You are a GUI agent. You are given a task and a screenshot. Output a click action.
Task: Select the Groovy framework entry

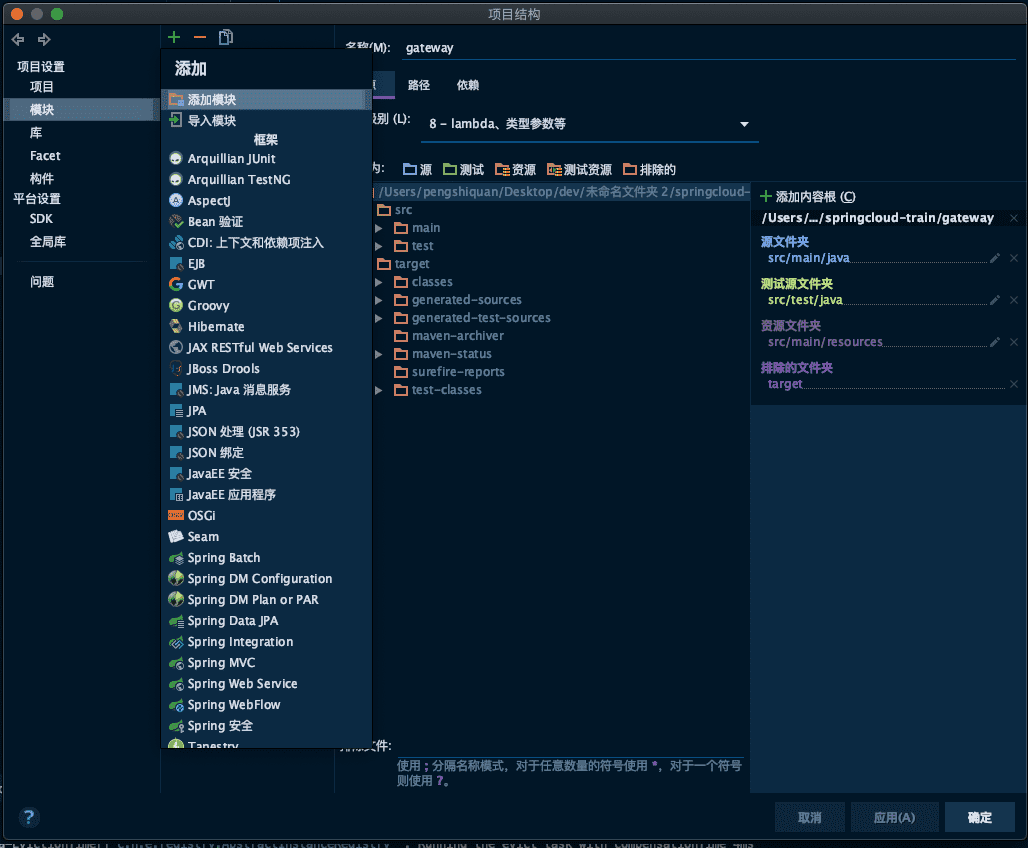[x=266, y=306]
